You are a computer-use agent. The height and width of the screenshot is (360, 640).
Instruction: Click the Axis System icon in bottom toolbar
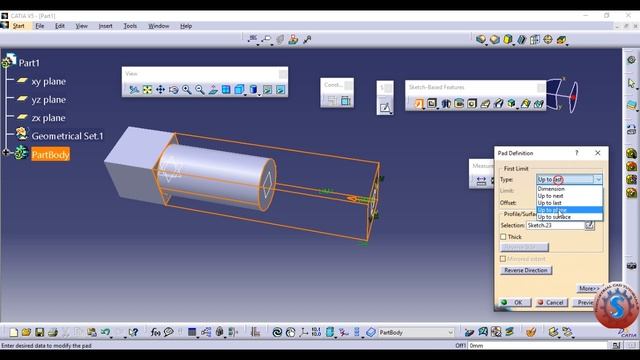tap(304, 332)
